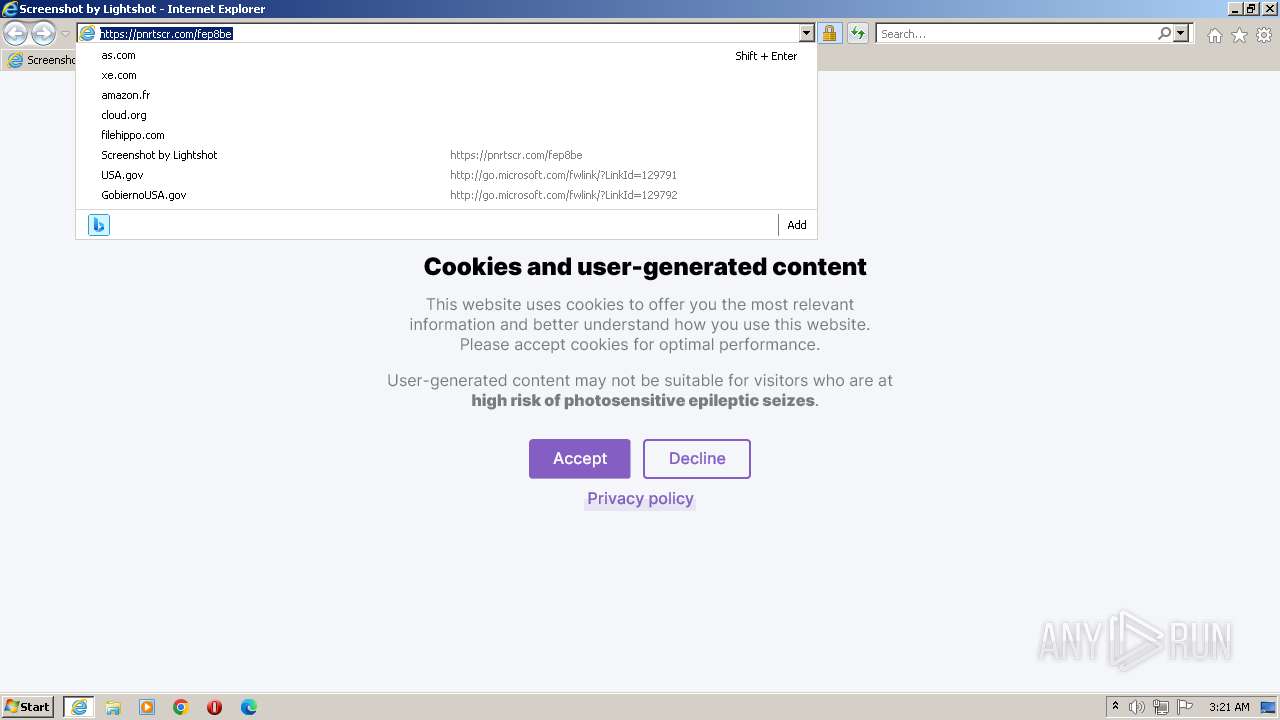Select the Screenshot by Lightshot history entry
This screenshot has height=720, width=1280.
(x=446, y=155)
